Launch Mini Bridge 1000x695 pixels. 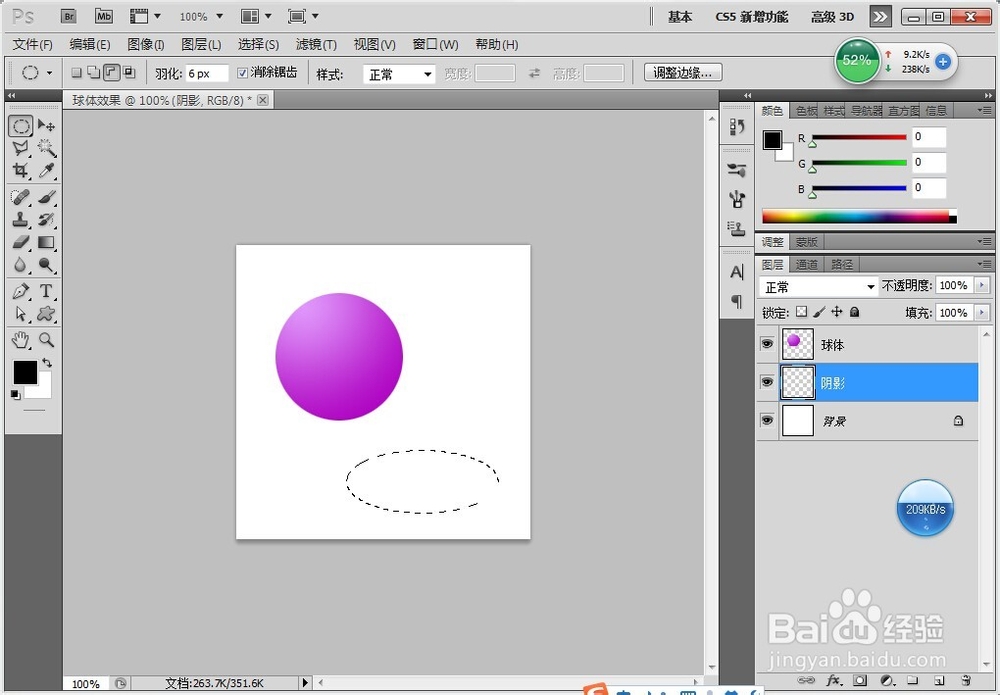(x=103, y=16)
